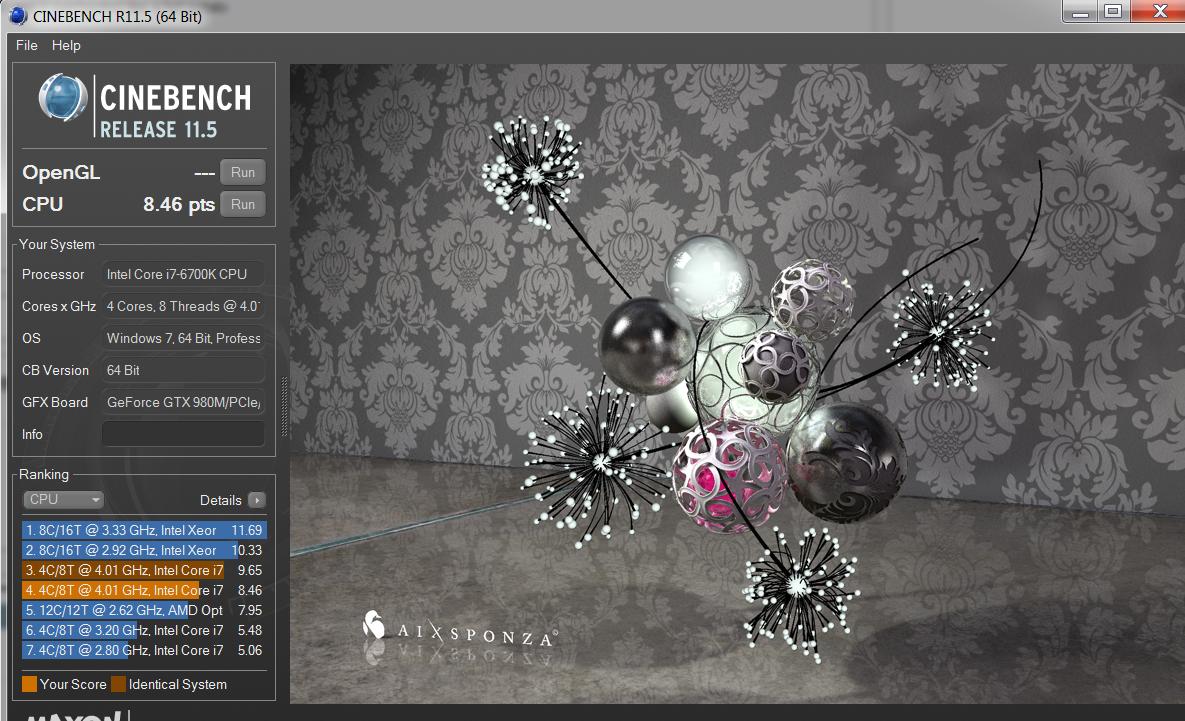Click the OS field Windows 7
1185x721 pixels.
click(x=184, y=338)
